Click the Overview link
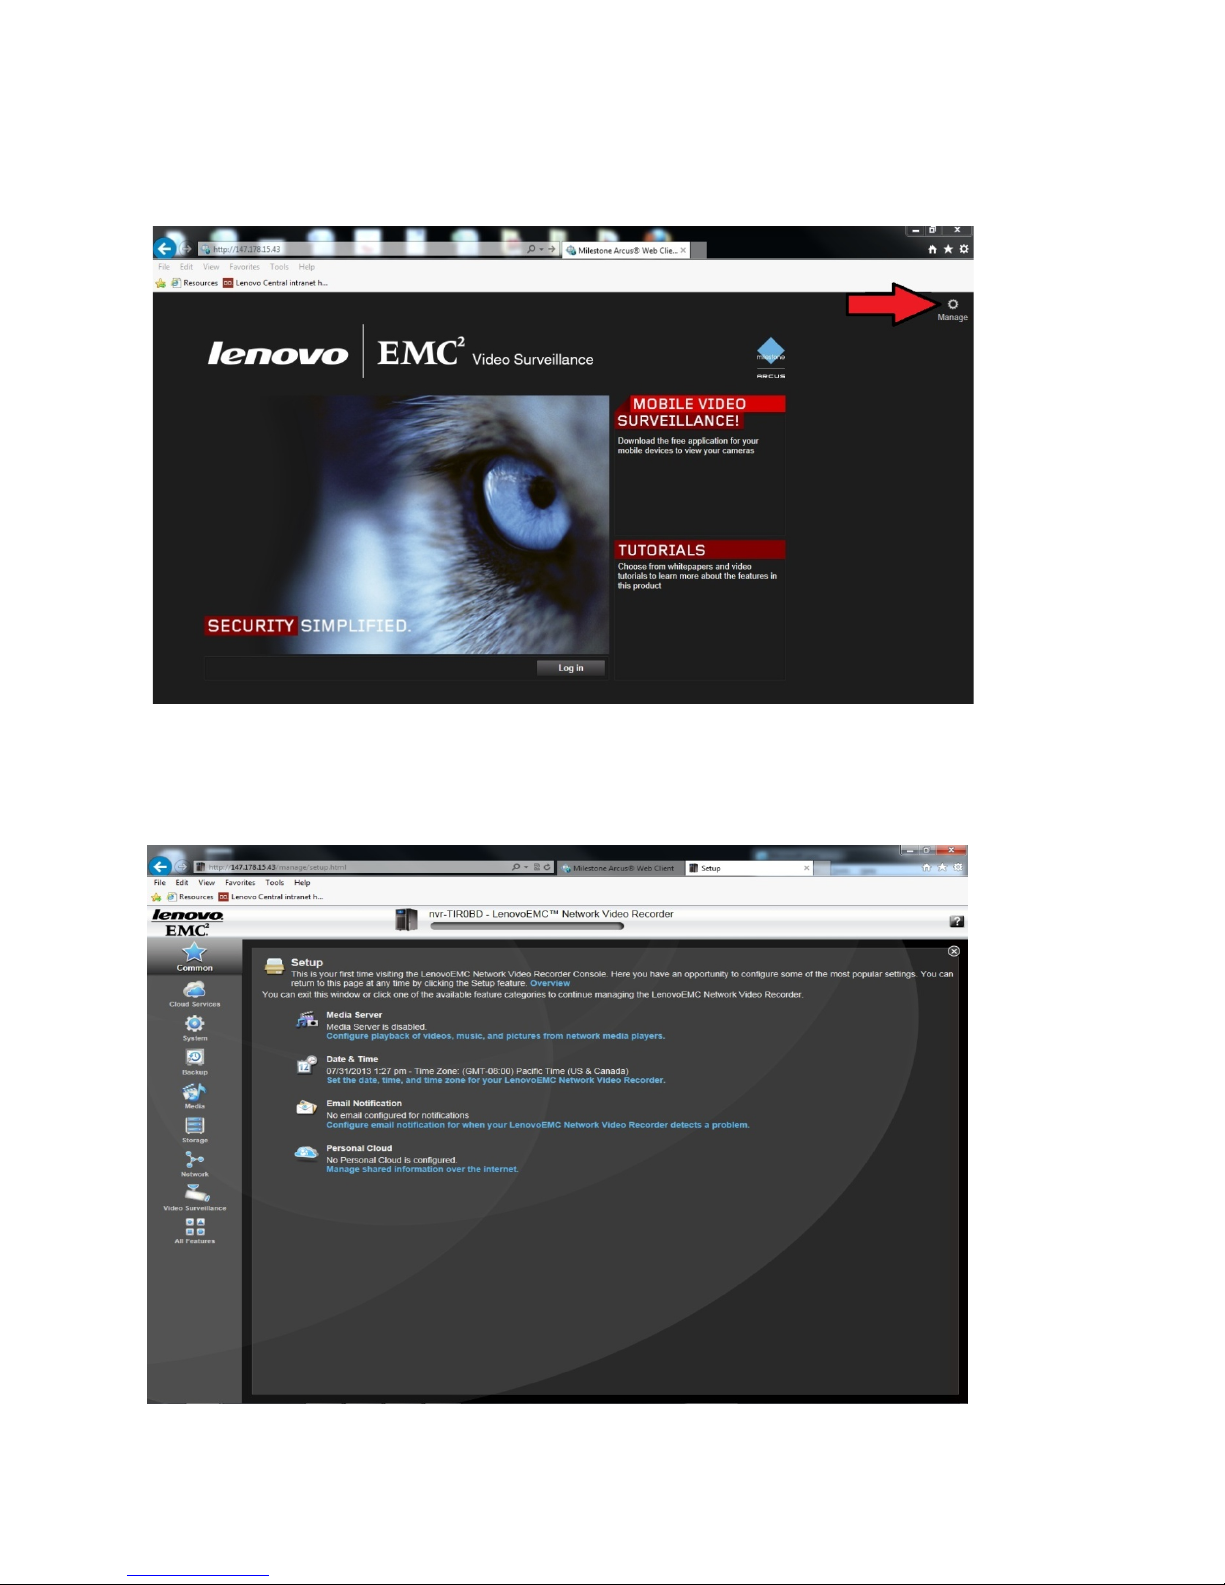1225x1585 pixels. pyautogui.click(x=550, y=983)
